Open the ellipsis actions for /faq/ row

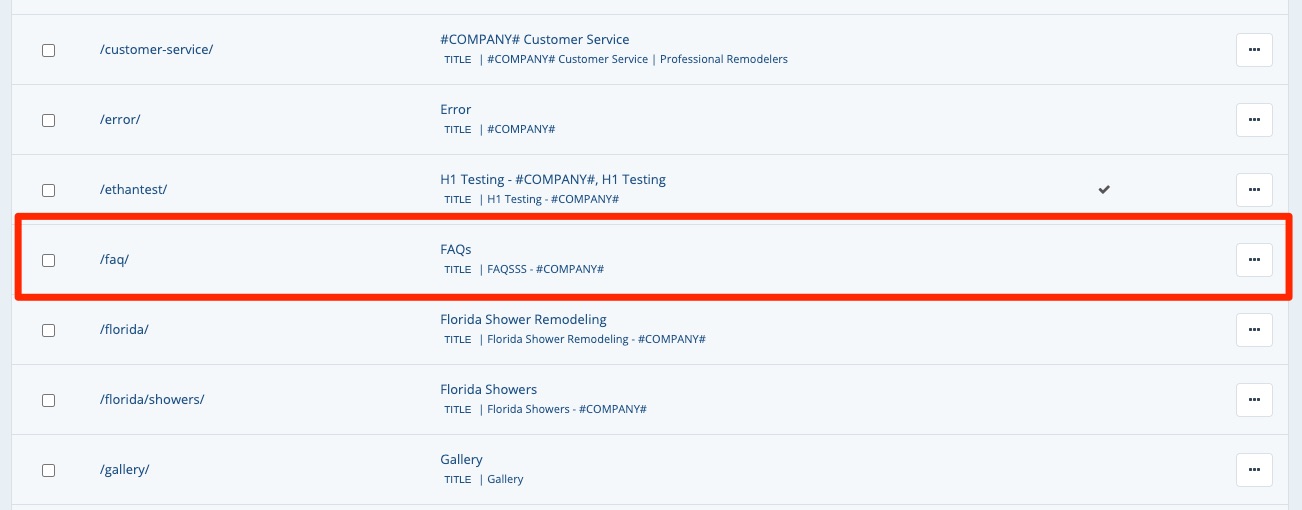click(1254, 260)
